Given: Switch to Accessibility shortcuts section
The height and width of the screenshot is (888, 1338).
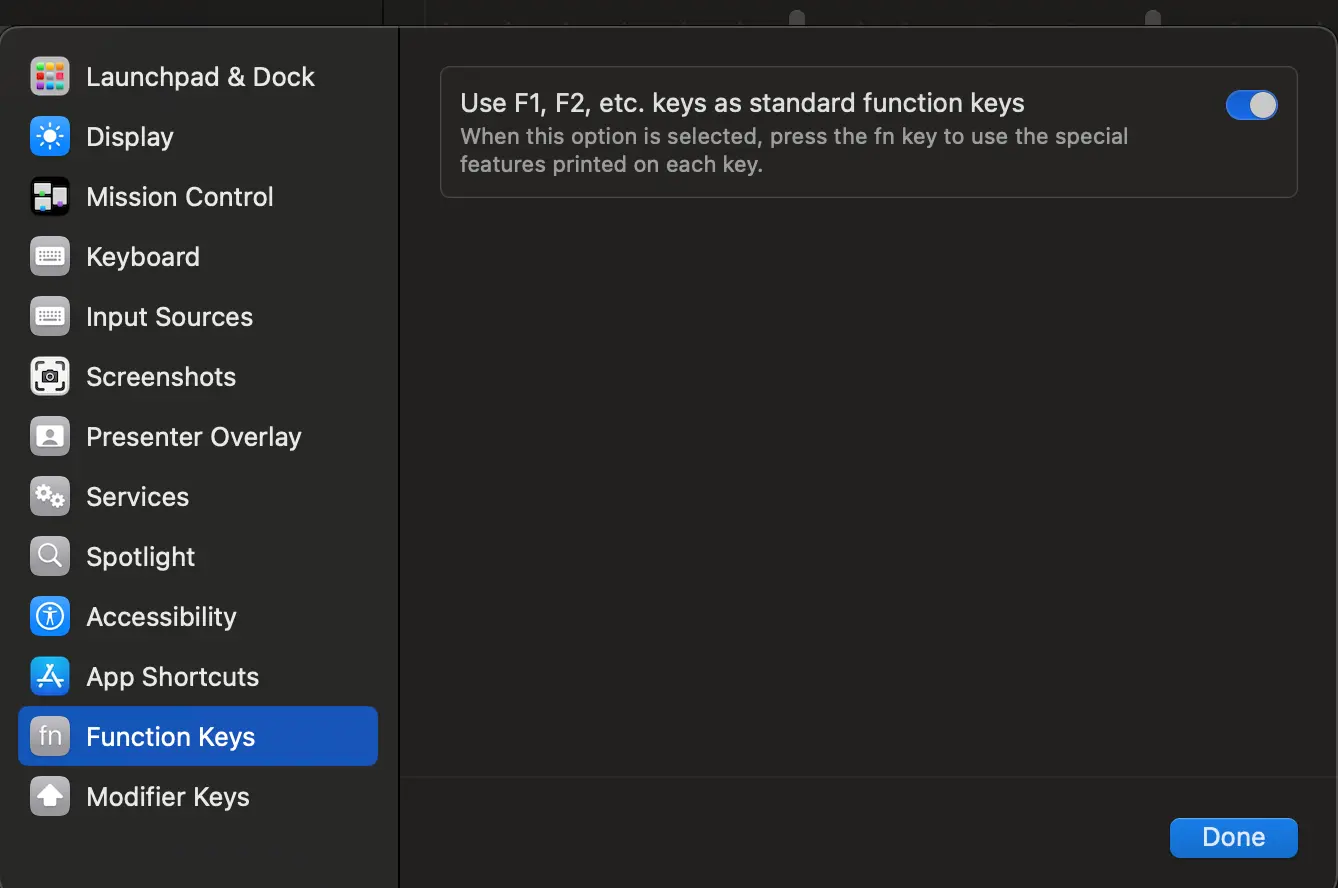Looking at the screenshot, I should point(161,617).
